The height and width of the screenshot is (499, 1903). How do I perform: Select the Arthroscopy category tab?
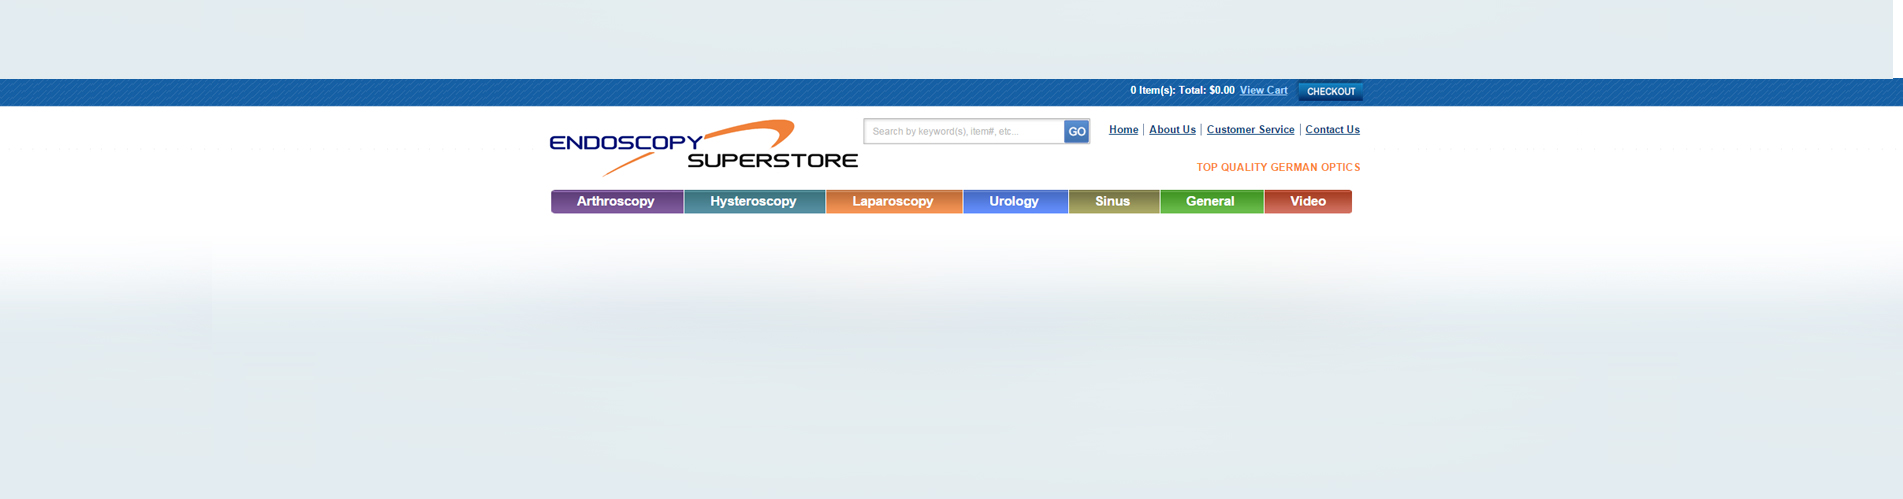pos(616,202)
